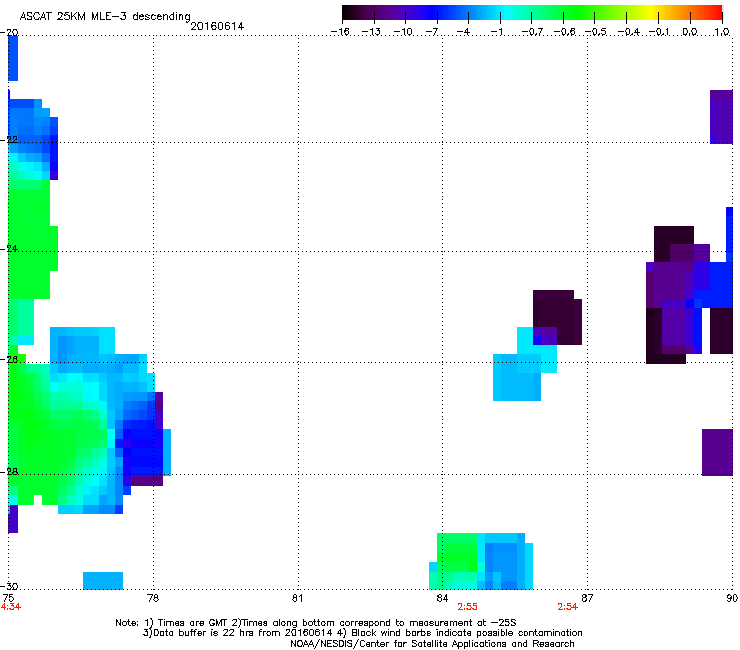Viewport: 740px width, 650px height.
Task: Click the title 'ASCAT 25KM MLE-3 descending'
Action: (x=105, y=16)
